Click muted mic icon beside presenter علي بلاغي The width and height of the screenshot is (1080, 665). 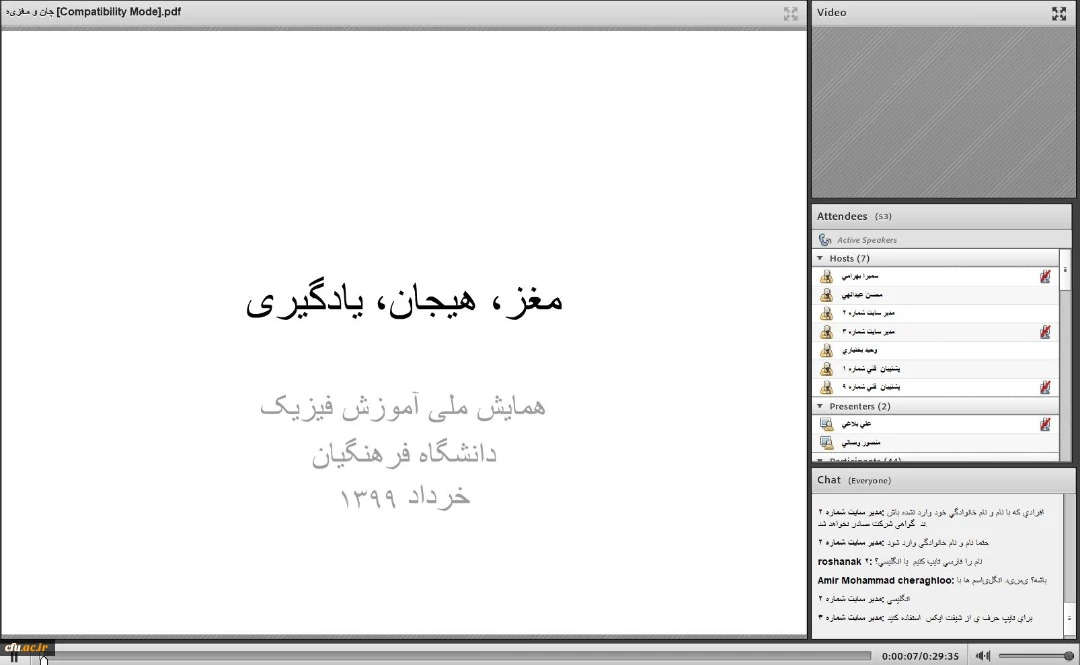point(1045,424)
